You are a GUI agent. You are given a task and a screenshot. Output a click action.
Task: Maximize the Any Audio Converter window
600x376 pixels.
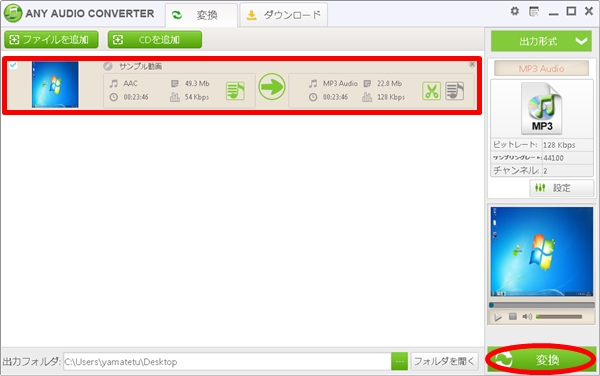coord(571,11)
